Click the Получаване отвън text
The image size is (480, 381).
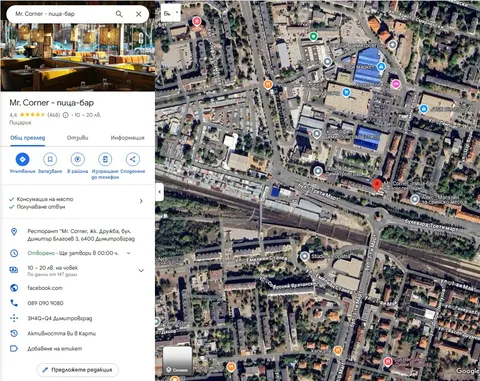(41, 207)
